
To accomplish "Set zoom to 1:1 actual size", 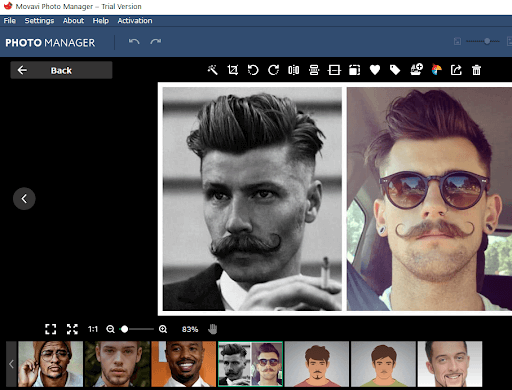I will pyautogui.click(x=93, y=329).
